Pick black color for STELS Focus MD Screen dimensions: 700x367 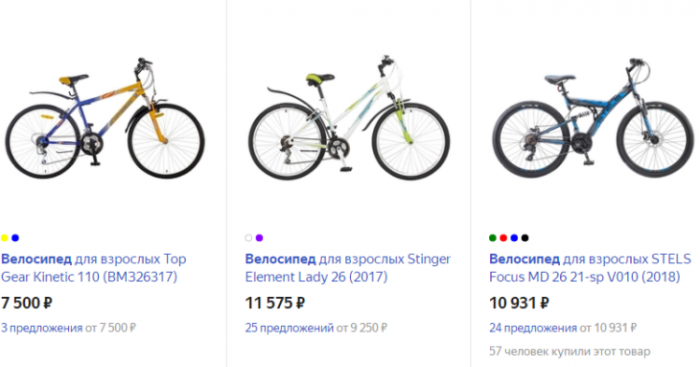[x=525, y=238]
